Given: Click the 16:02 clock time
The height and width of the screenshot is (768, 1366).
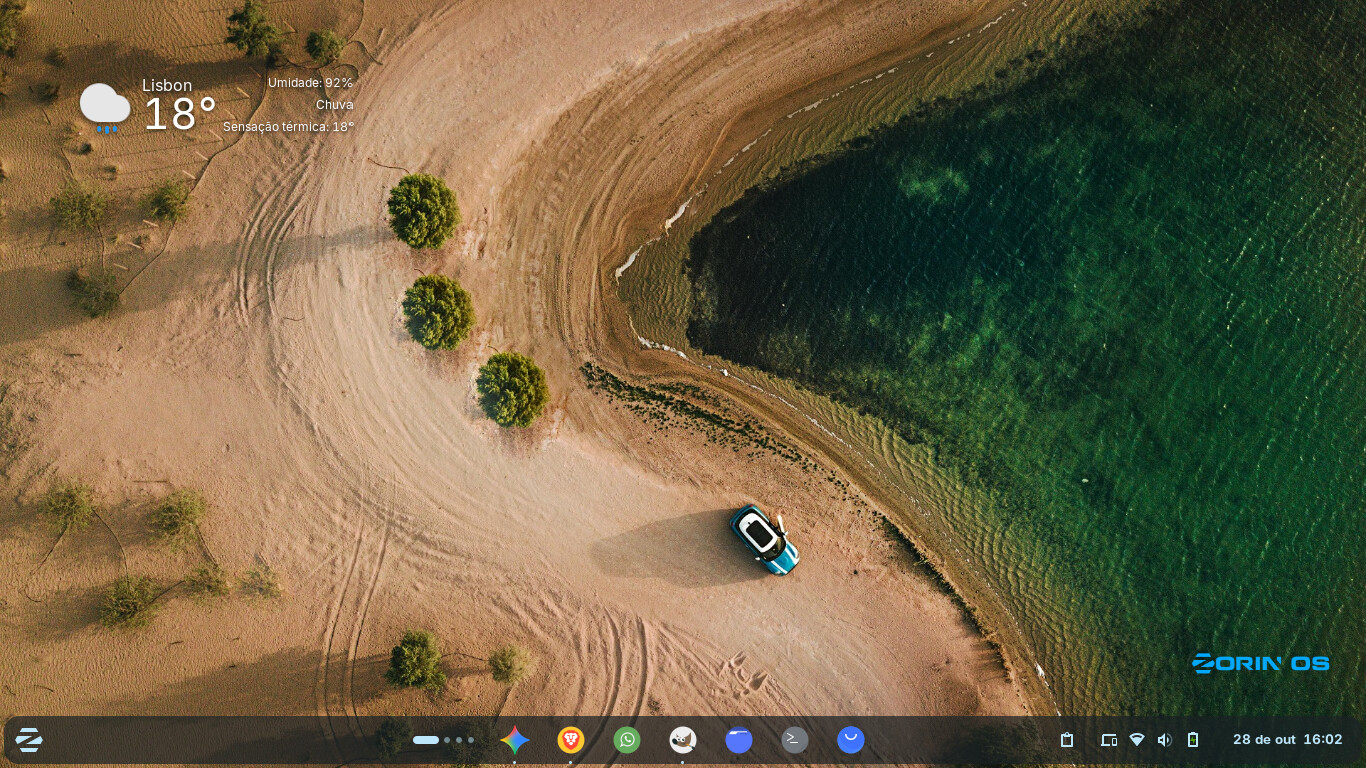Looking at the screenshot, I should (1323, 740).
